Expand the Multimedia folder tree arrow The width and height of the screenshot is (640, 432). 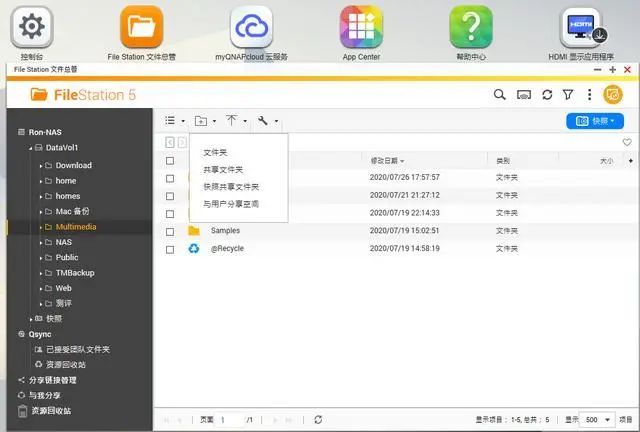pos(41,227)
